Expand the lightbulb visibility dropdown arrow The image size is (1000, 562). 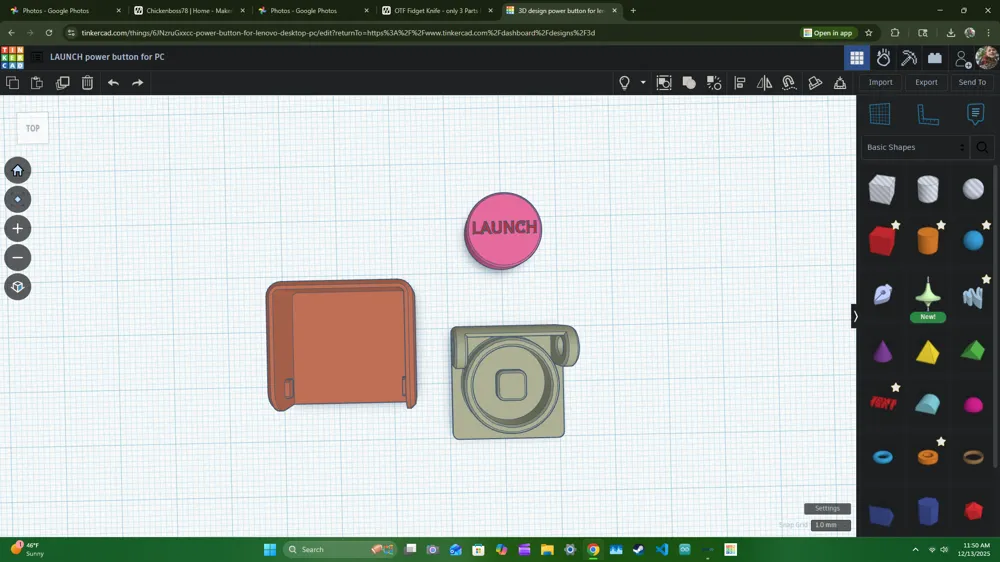click(643, 82)
